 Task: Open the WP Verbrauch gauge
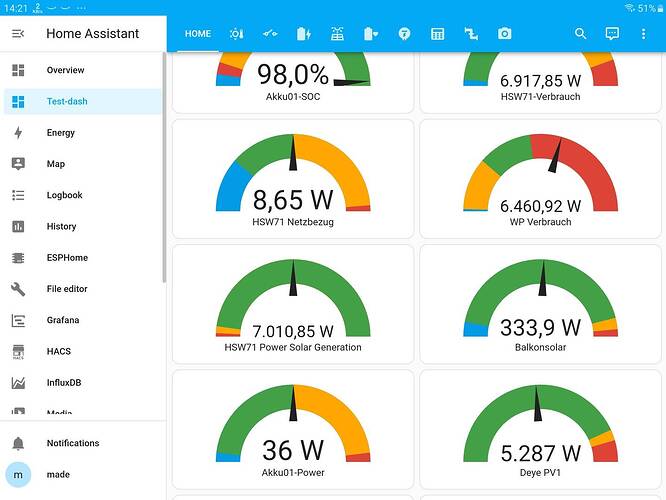pos(540,179)
